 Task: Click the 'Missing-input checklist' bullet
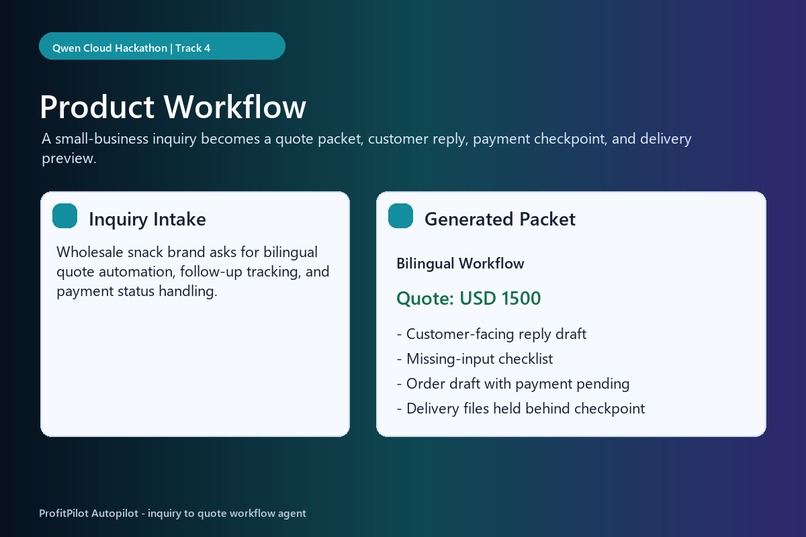(475, 359)
